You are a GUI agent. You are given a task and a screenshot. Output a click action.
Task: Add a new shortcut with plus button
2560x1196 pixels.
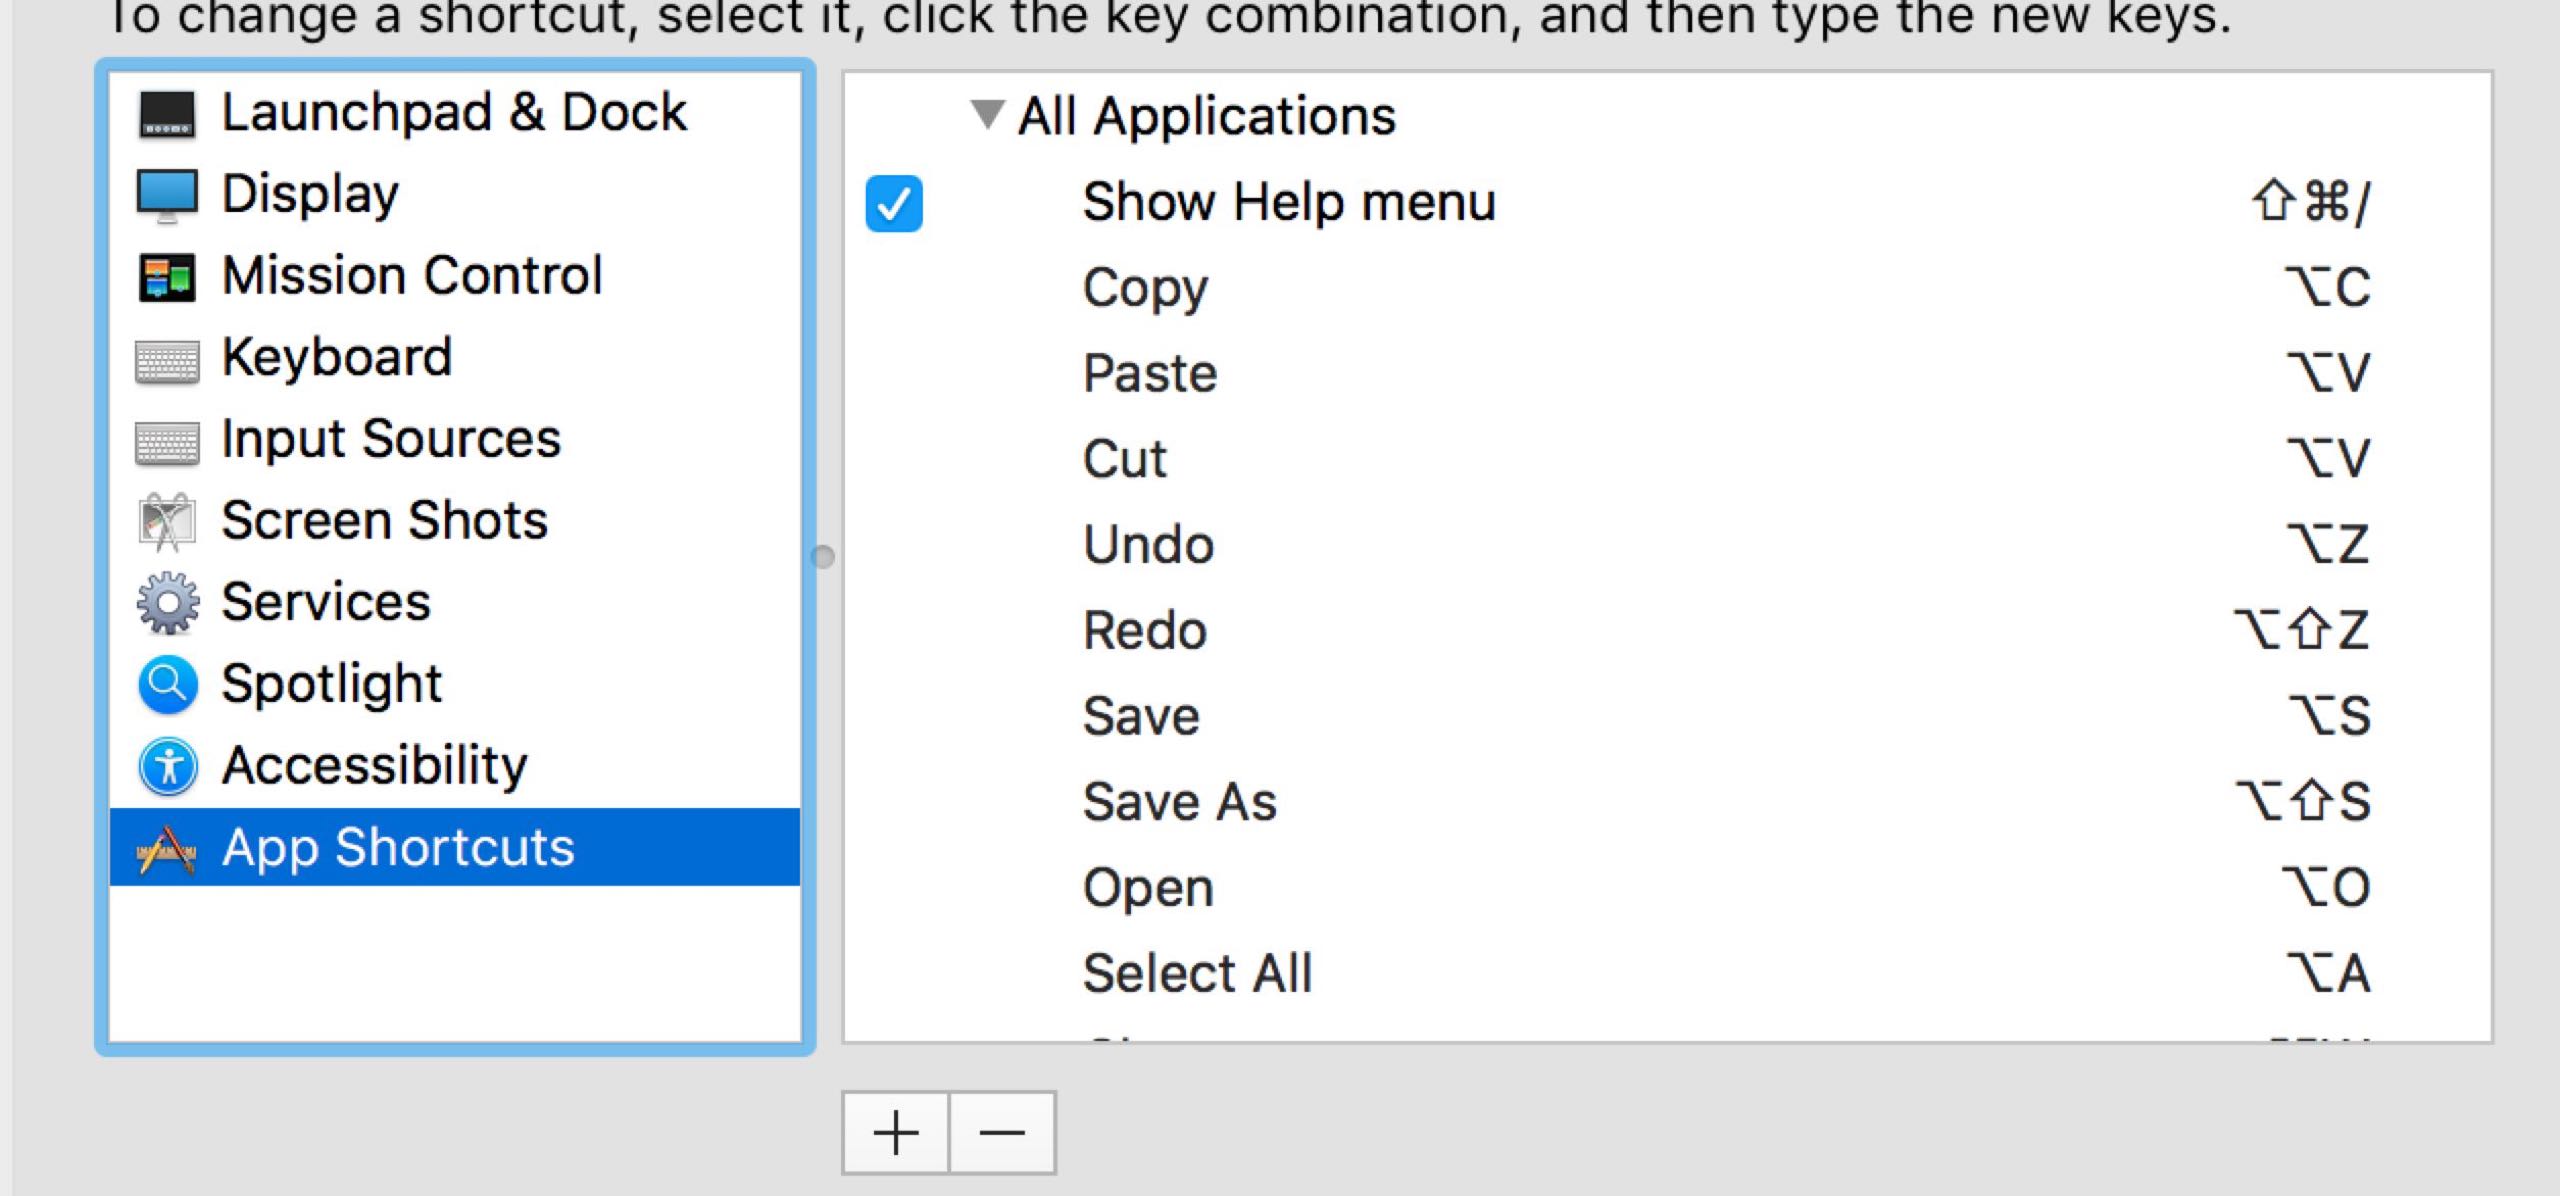coord(895,1132)
